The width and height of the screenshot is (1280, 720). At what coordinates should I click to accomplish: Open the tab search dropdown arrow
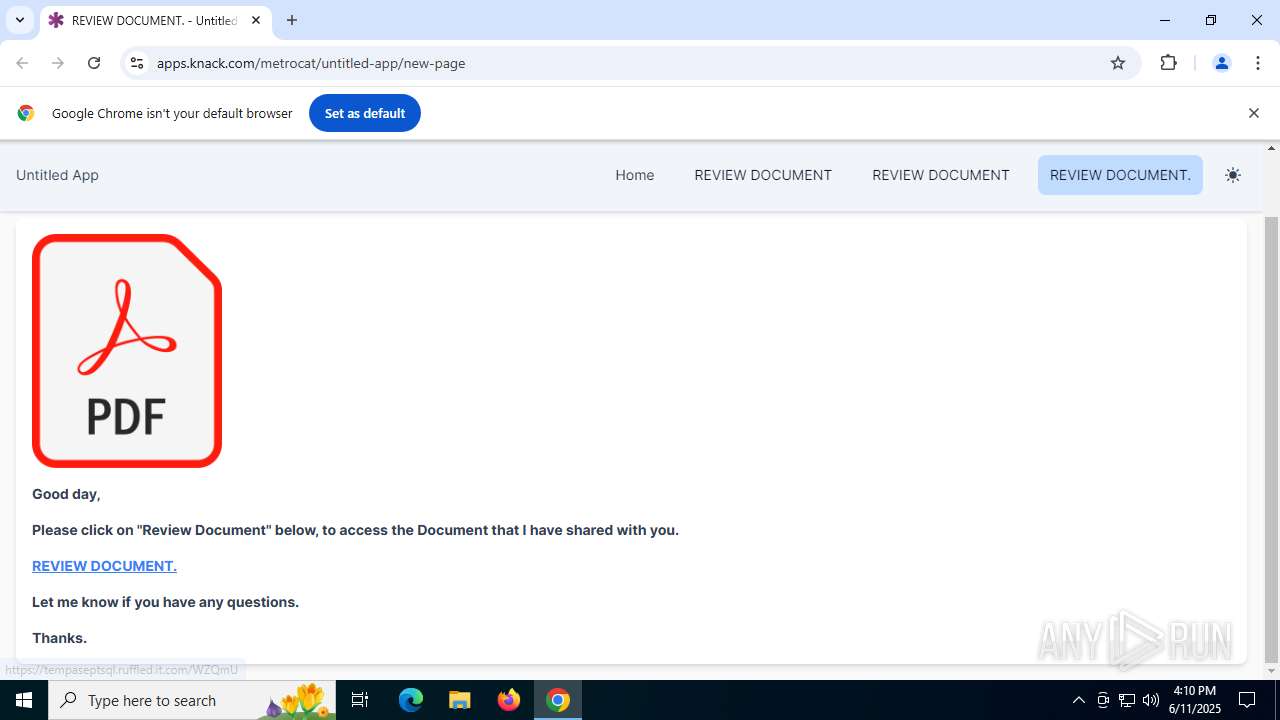coord(20,20)
